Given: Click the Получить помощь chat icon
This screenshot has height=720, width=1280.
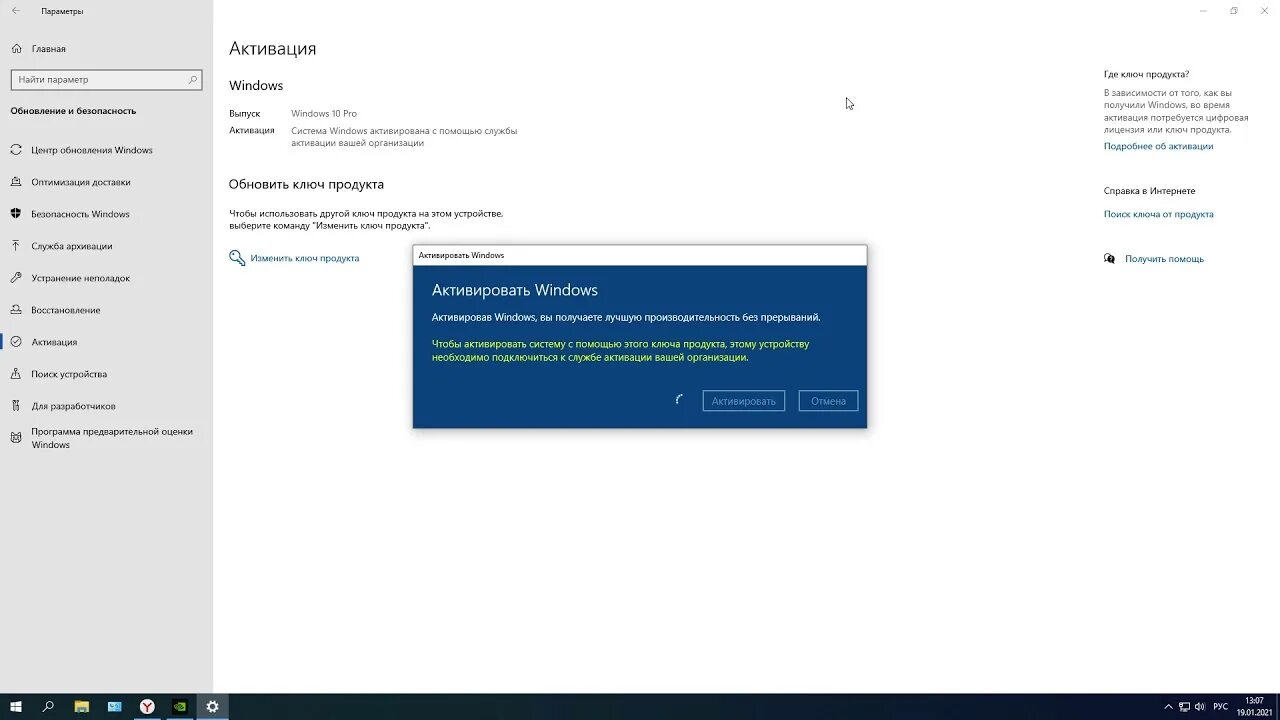Looking at the screenshot, I should 1109,258.
